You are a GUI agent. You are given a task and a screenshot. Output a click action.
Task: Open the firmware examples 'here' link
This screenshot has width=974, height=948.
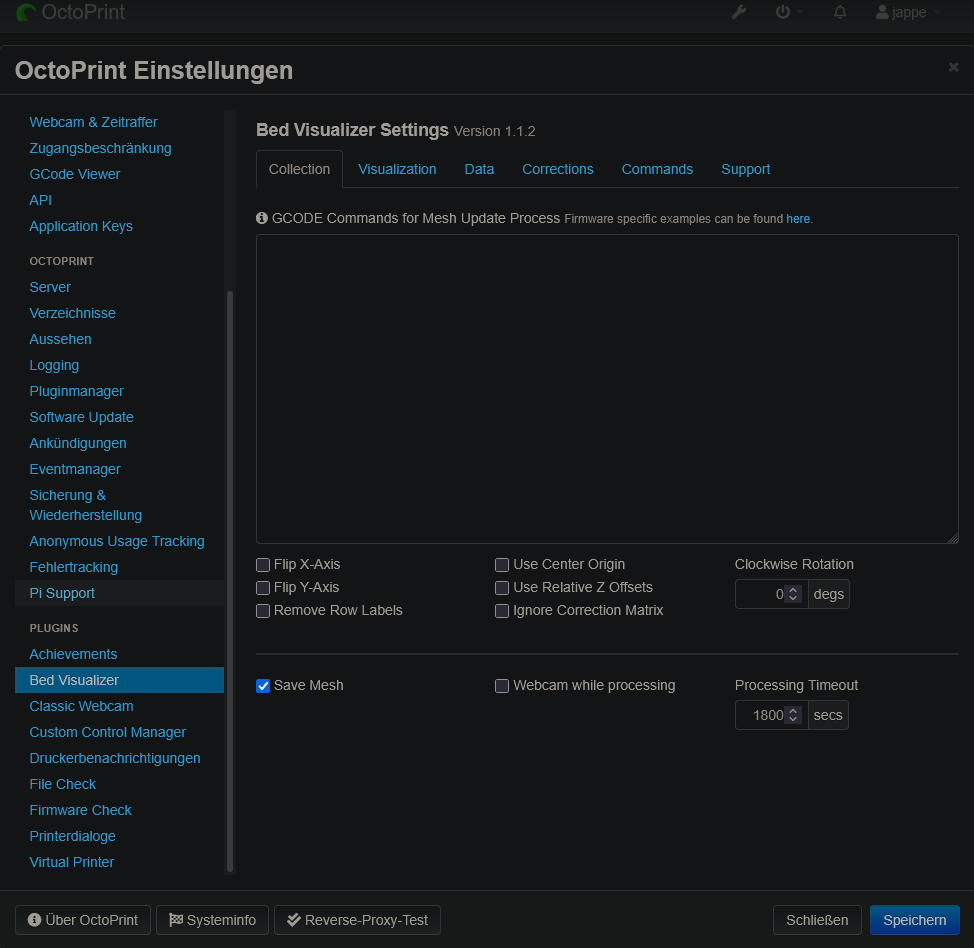798,219
